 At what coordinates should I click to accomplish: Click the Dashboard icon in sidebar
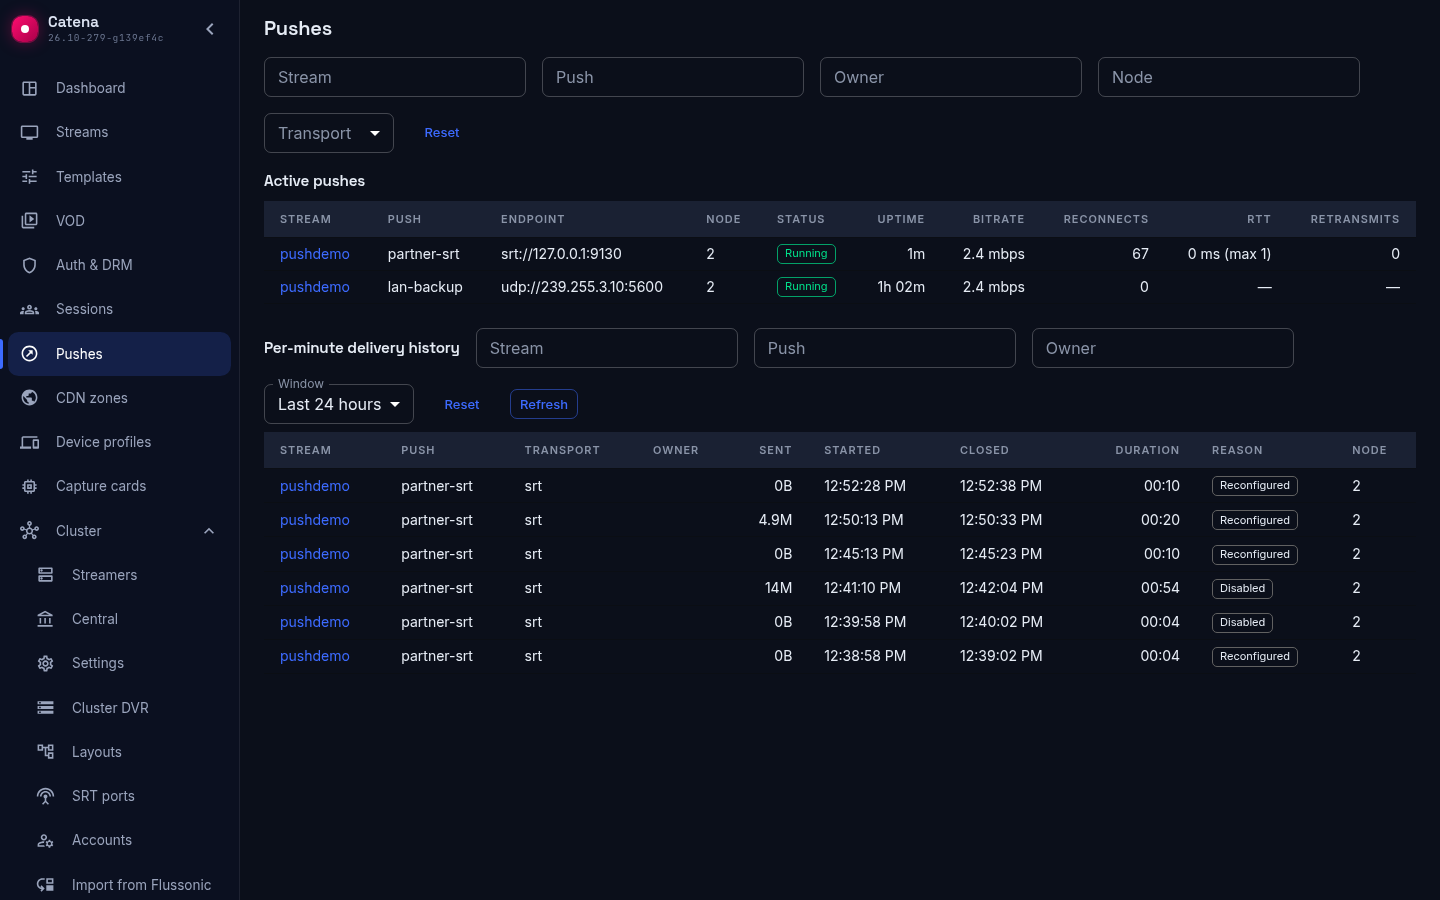30,88
